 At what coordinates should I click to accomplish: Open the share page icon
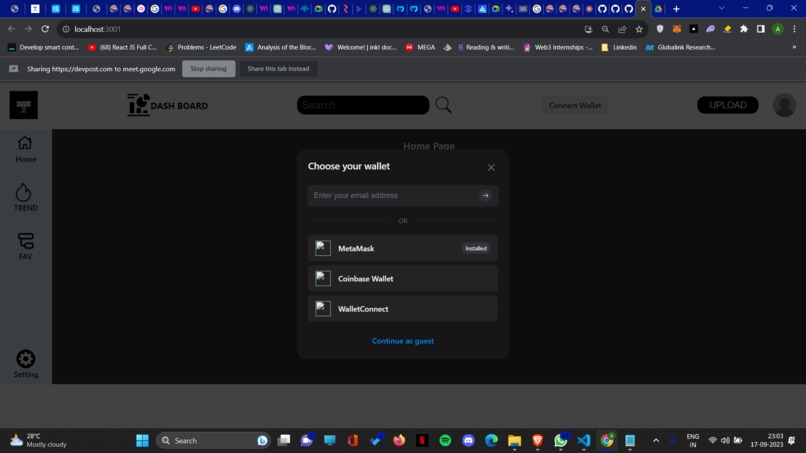[622, 29]
